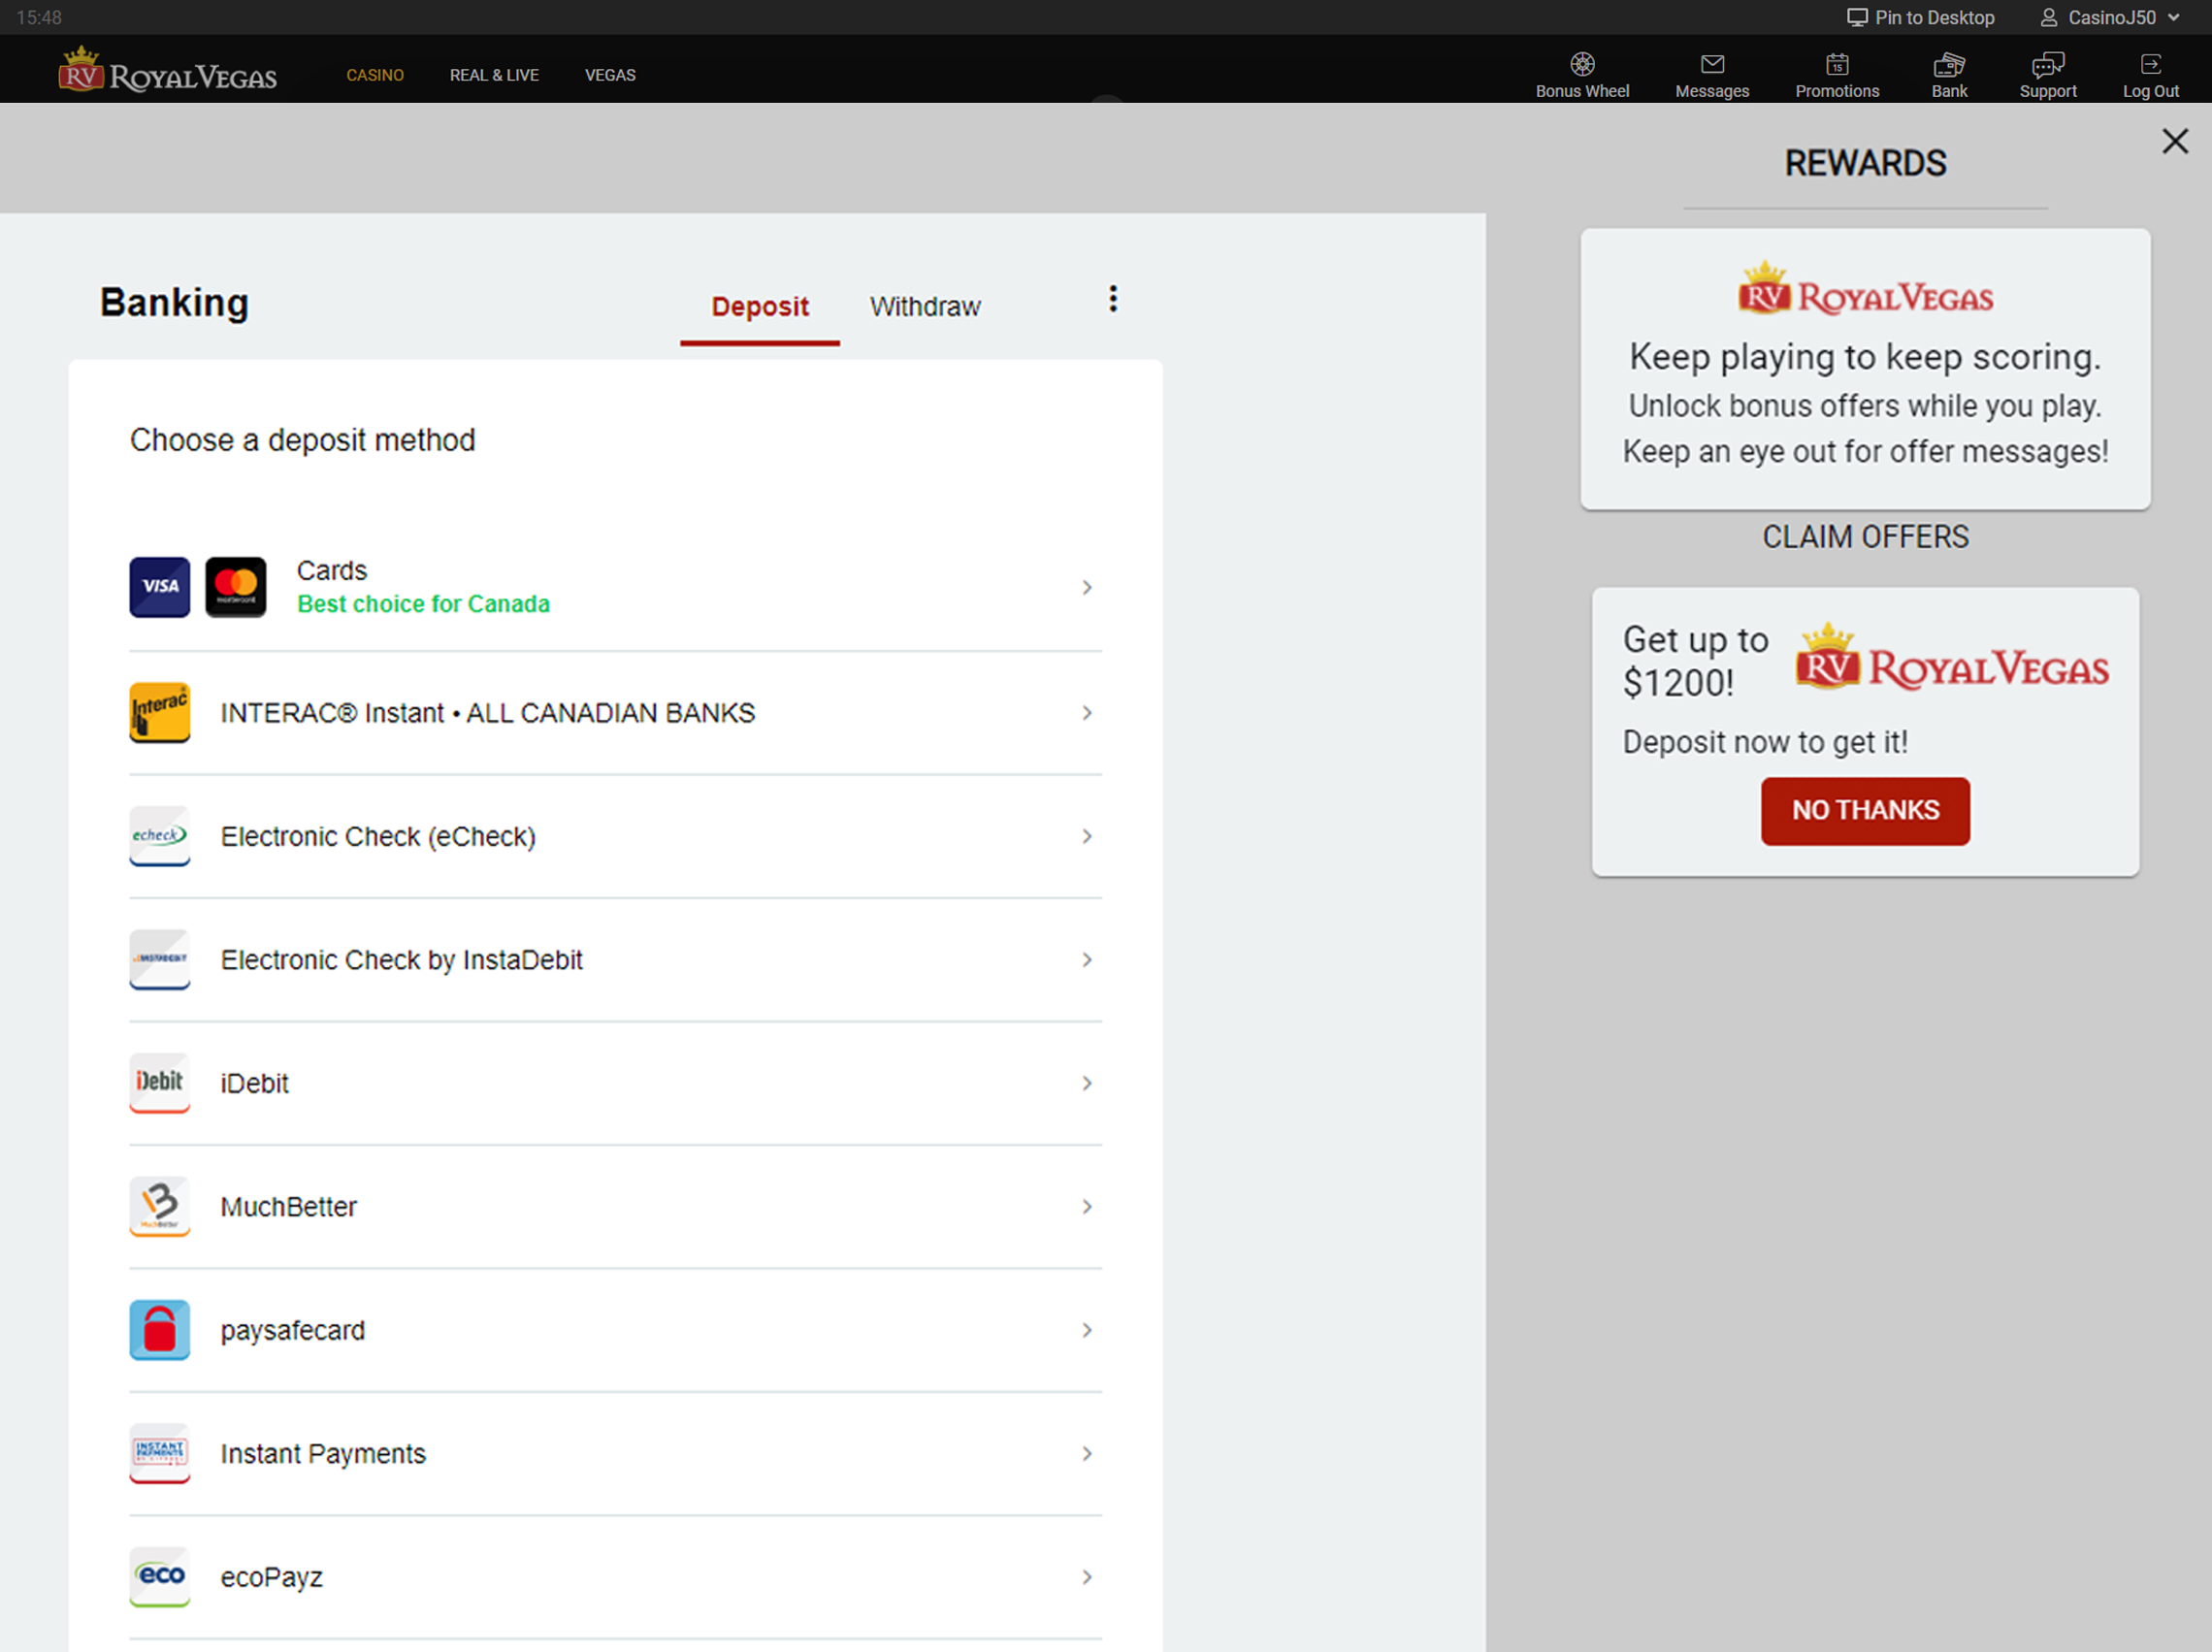The image size is (2212, 1652).
Task: Click the MuchBetter logo icon
Action: click(x=160, y=1206)
